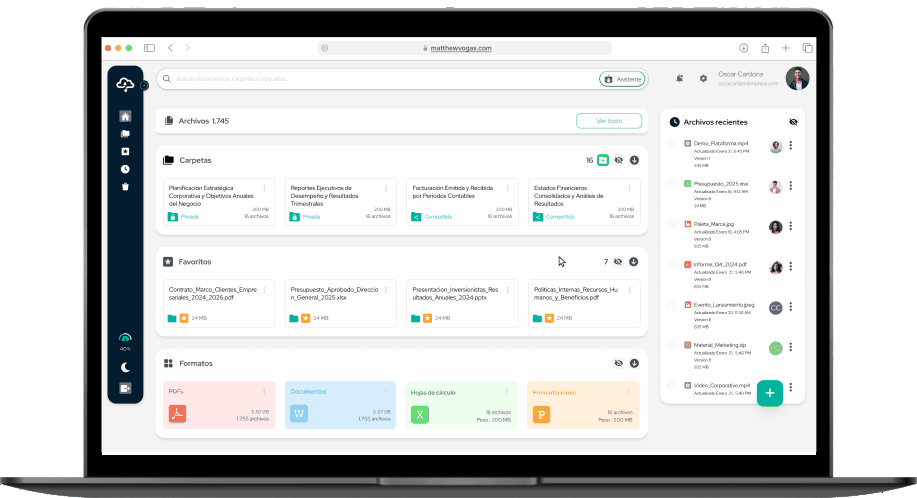Open Presentacion_Inversionistas pptx favorite

[462, 304]
